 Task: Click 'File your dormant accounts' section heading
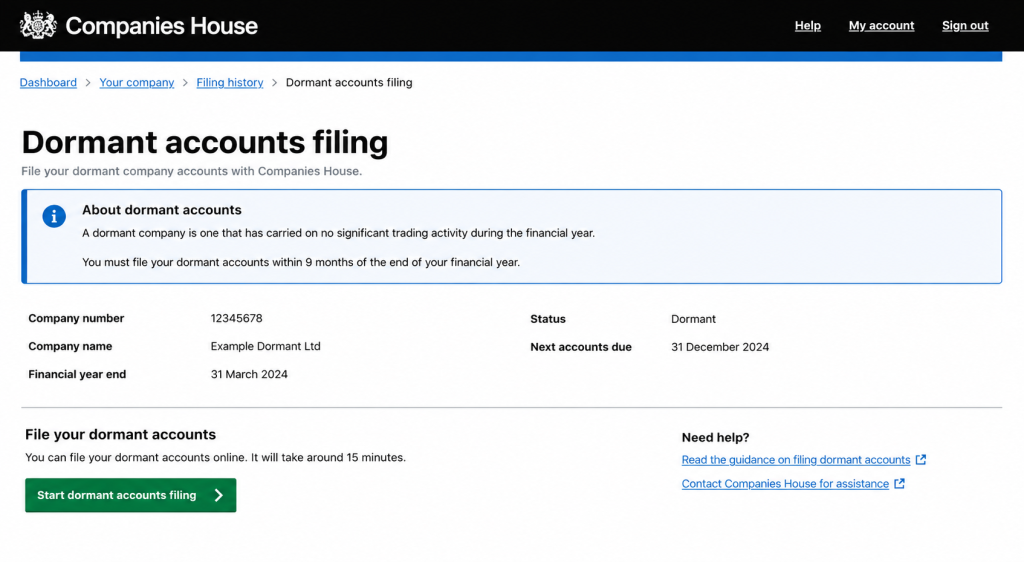[x=120, y=434]
